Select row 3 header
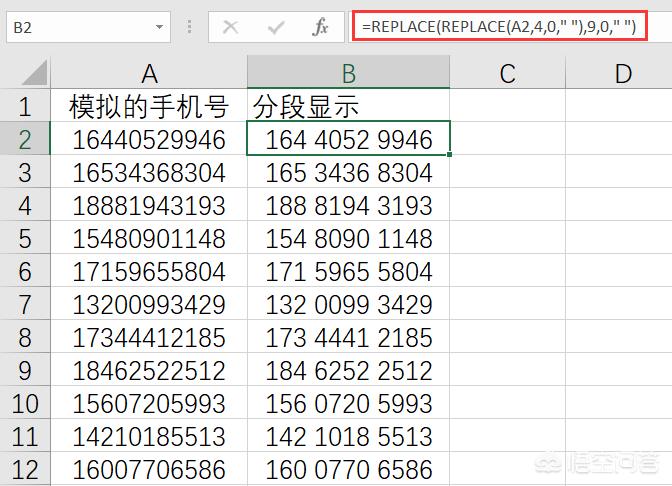Image resolution: width=672 pixels, height=486 pixels. point(25,171)
